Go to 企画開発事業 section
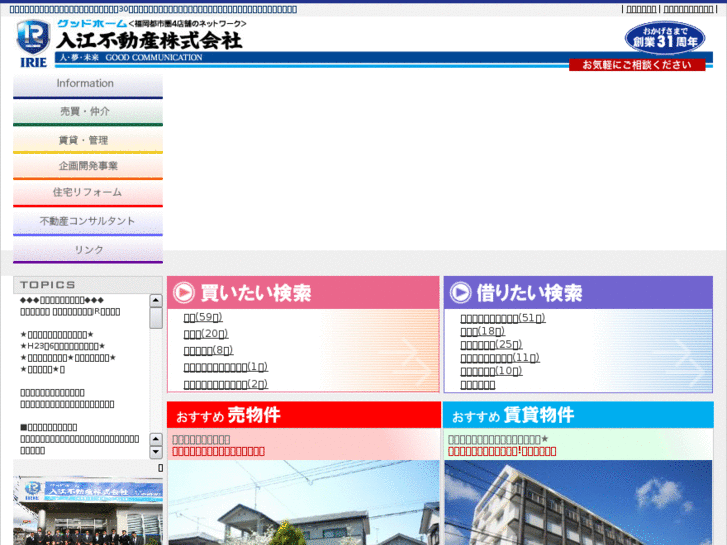The image size is (727, 545). [87, 166]
